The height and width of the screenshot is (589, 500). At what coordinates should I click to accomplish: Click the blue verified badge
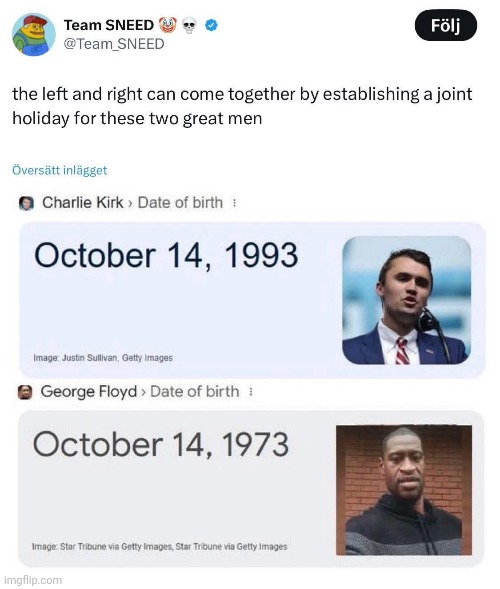[211, 25]
